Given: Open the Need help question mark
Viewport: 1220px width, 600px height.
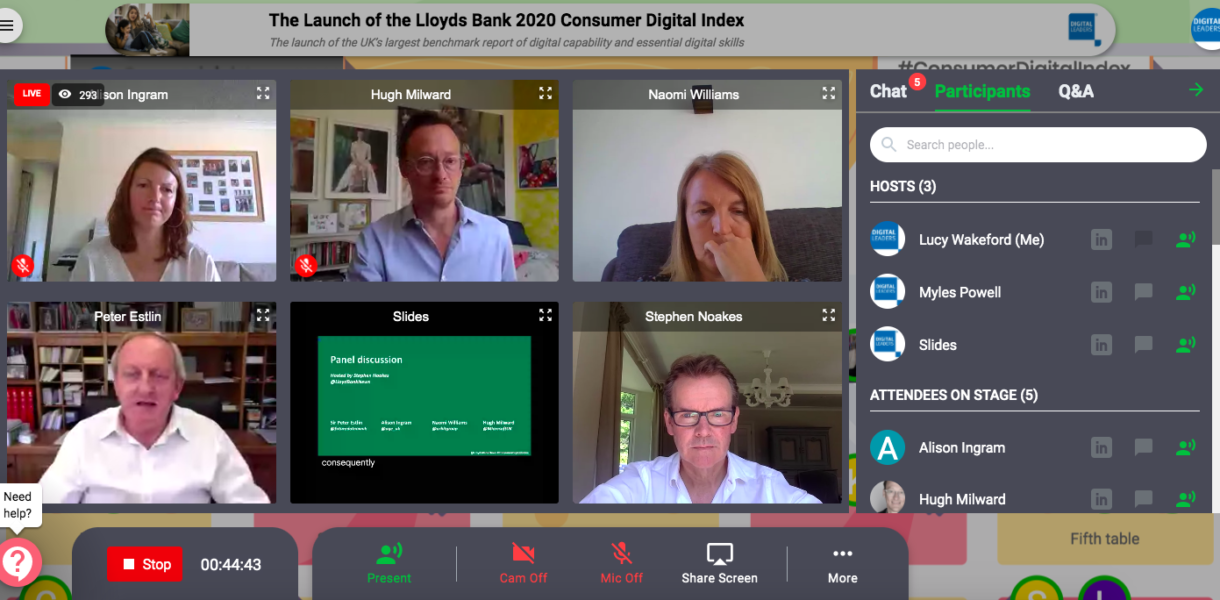Looking at the screenshot, I should coord(18,562).
